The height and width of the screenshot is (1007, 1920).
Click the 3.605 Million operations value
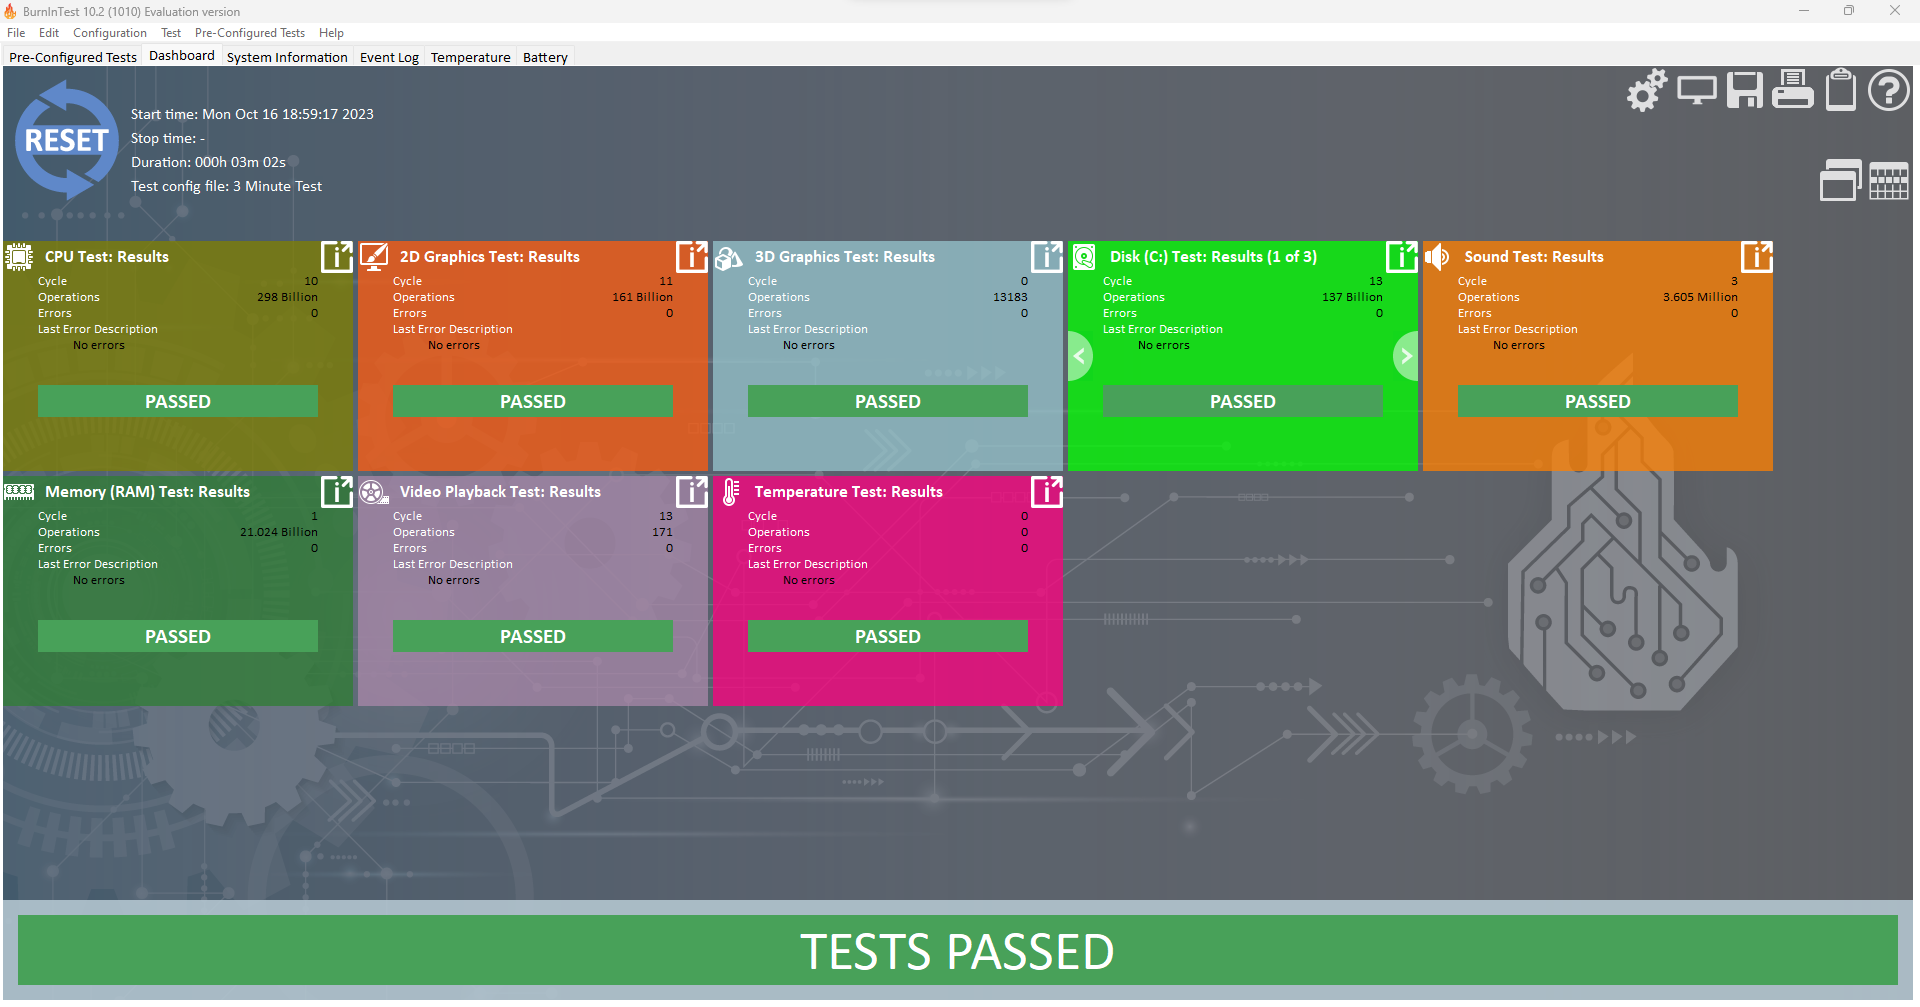1700,297
